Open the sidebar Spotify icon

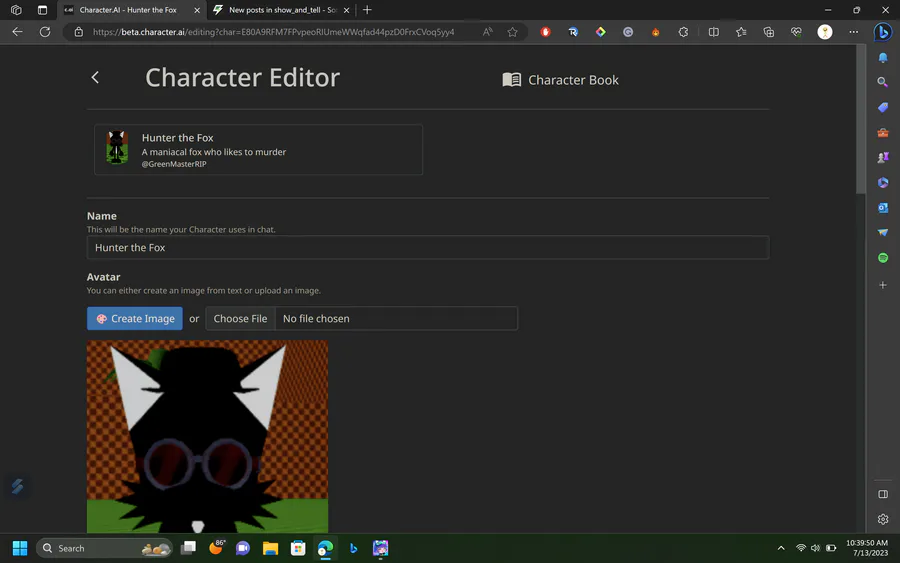pos(883,258)
